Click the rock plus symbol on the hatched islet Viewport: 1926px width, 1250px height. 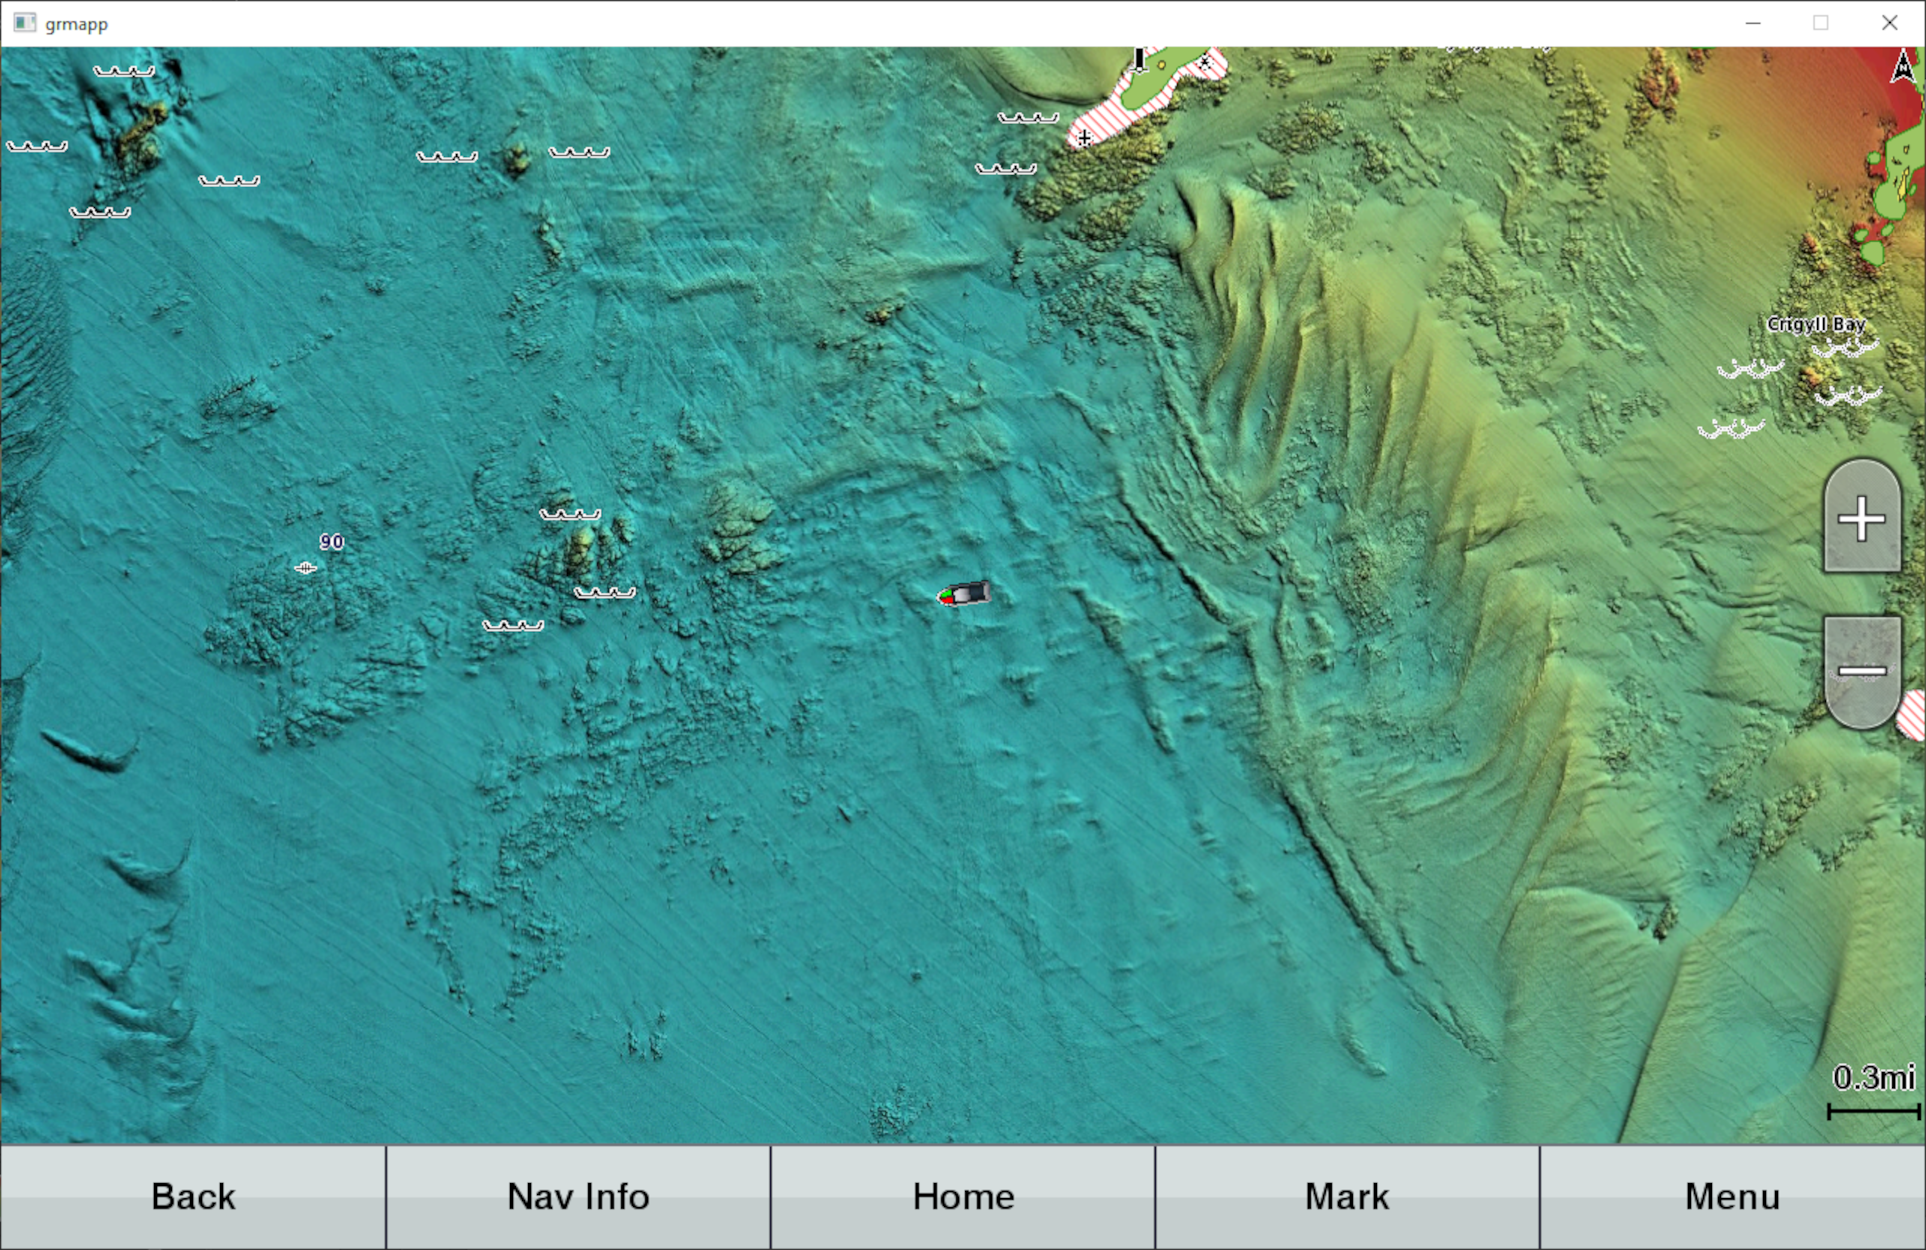point(1085,137)
